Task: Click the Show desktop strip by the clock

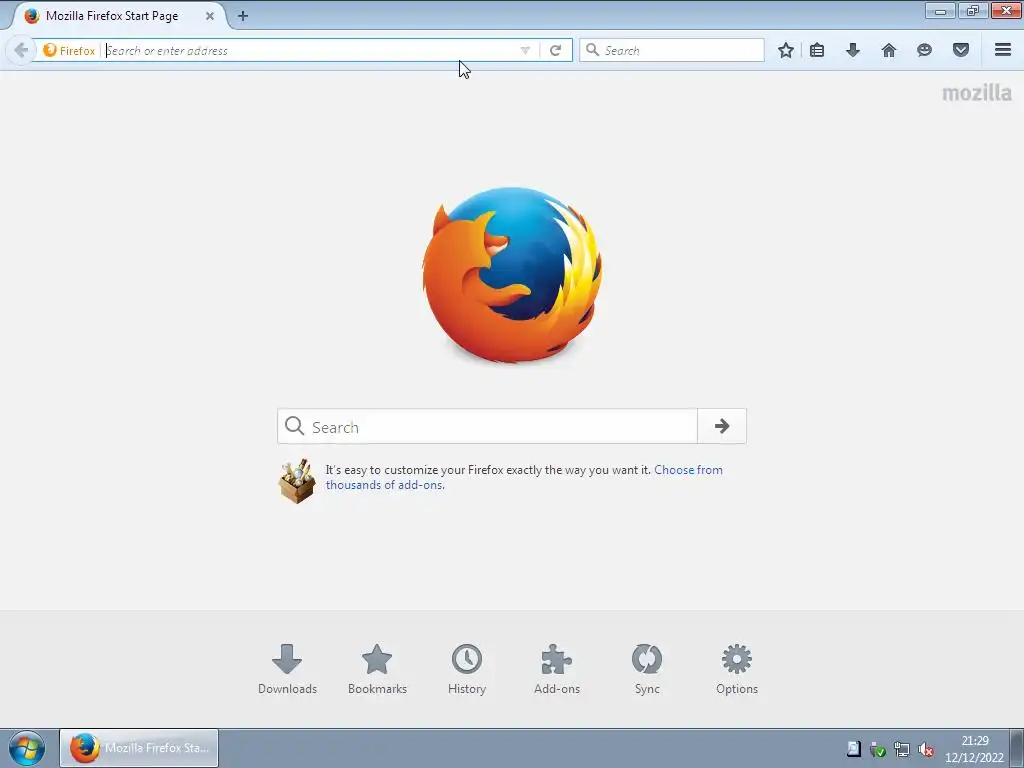Action: (1017, 748)
